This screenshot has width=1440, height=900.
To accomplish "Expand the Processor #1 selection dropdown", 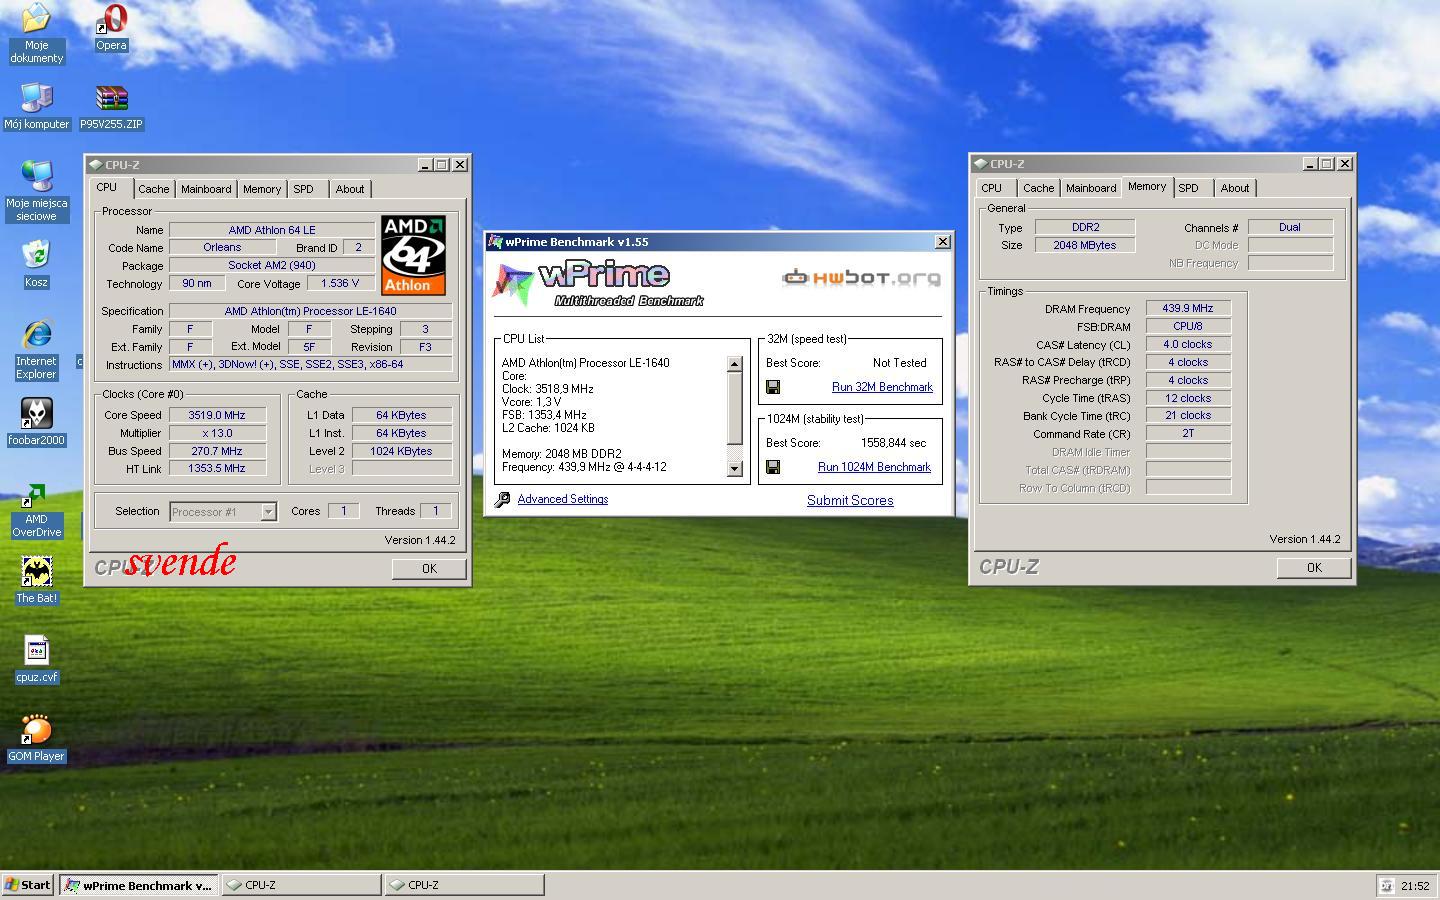I will coord(268,512).
